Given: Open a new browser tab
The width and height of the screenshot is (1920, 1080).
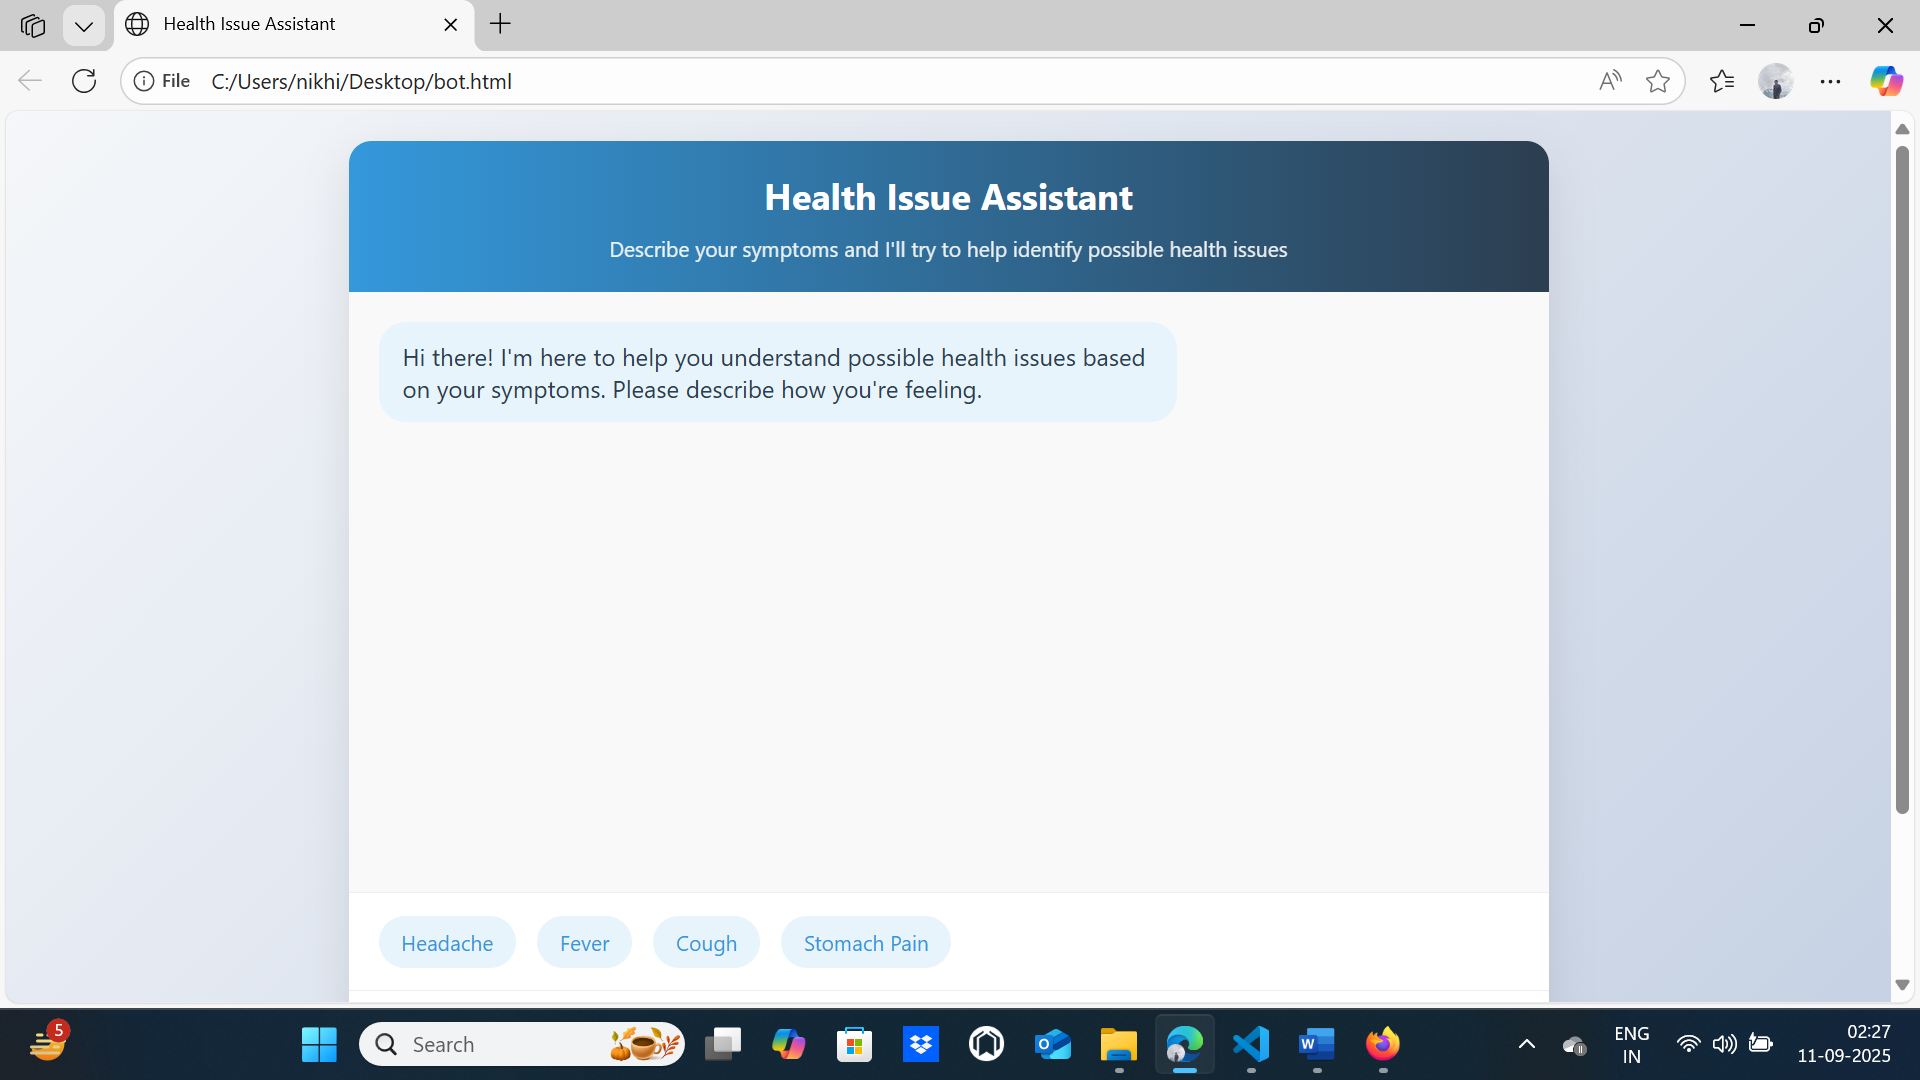Looking at the screenshot, I should click(x=500, y=24).
